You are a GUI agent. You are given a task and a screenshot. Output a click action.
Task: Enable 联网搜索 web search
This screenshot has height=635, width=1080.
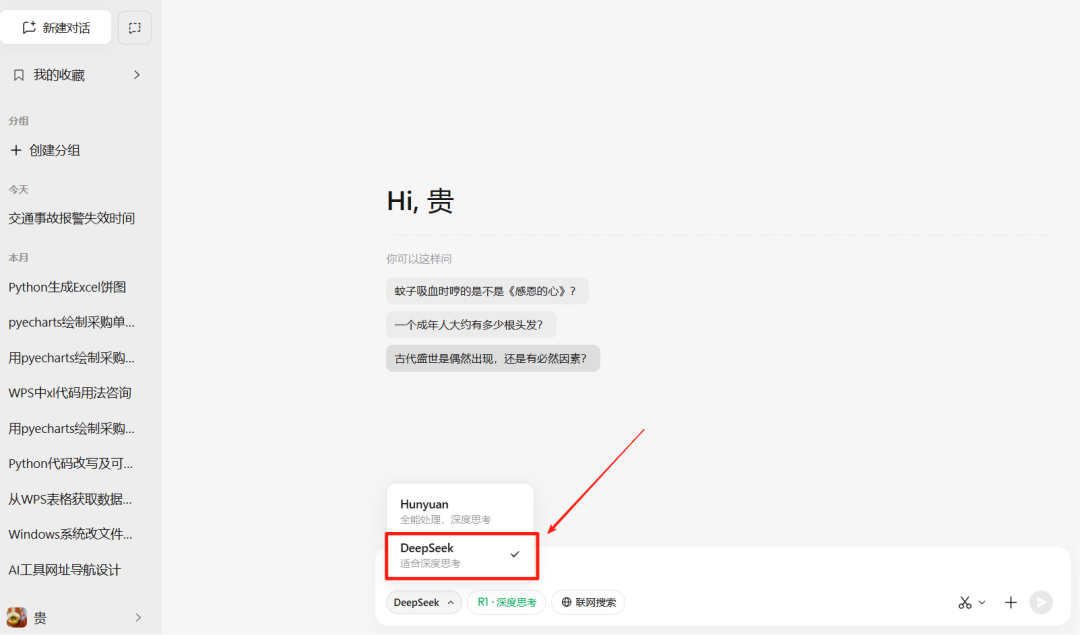click(x=587, y=602)
